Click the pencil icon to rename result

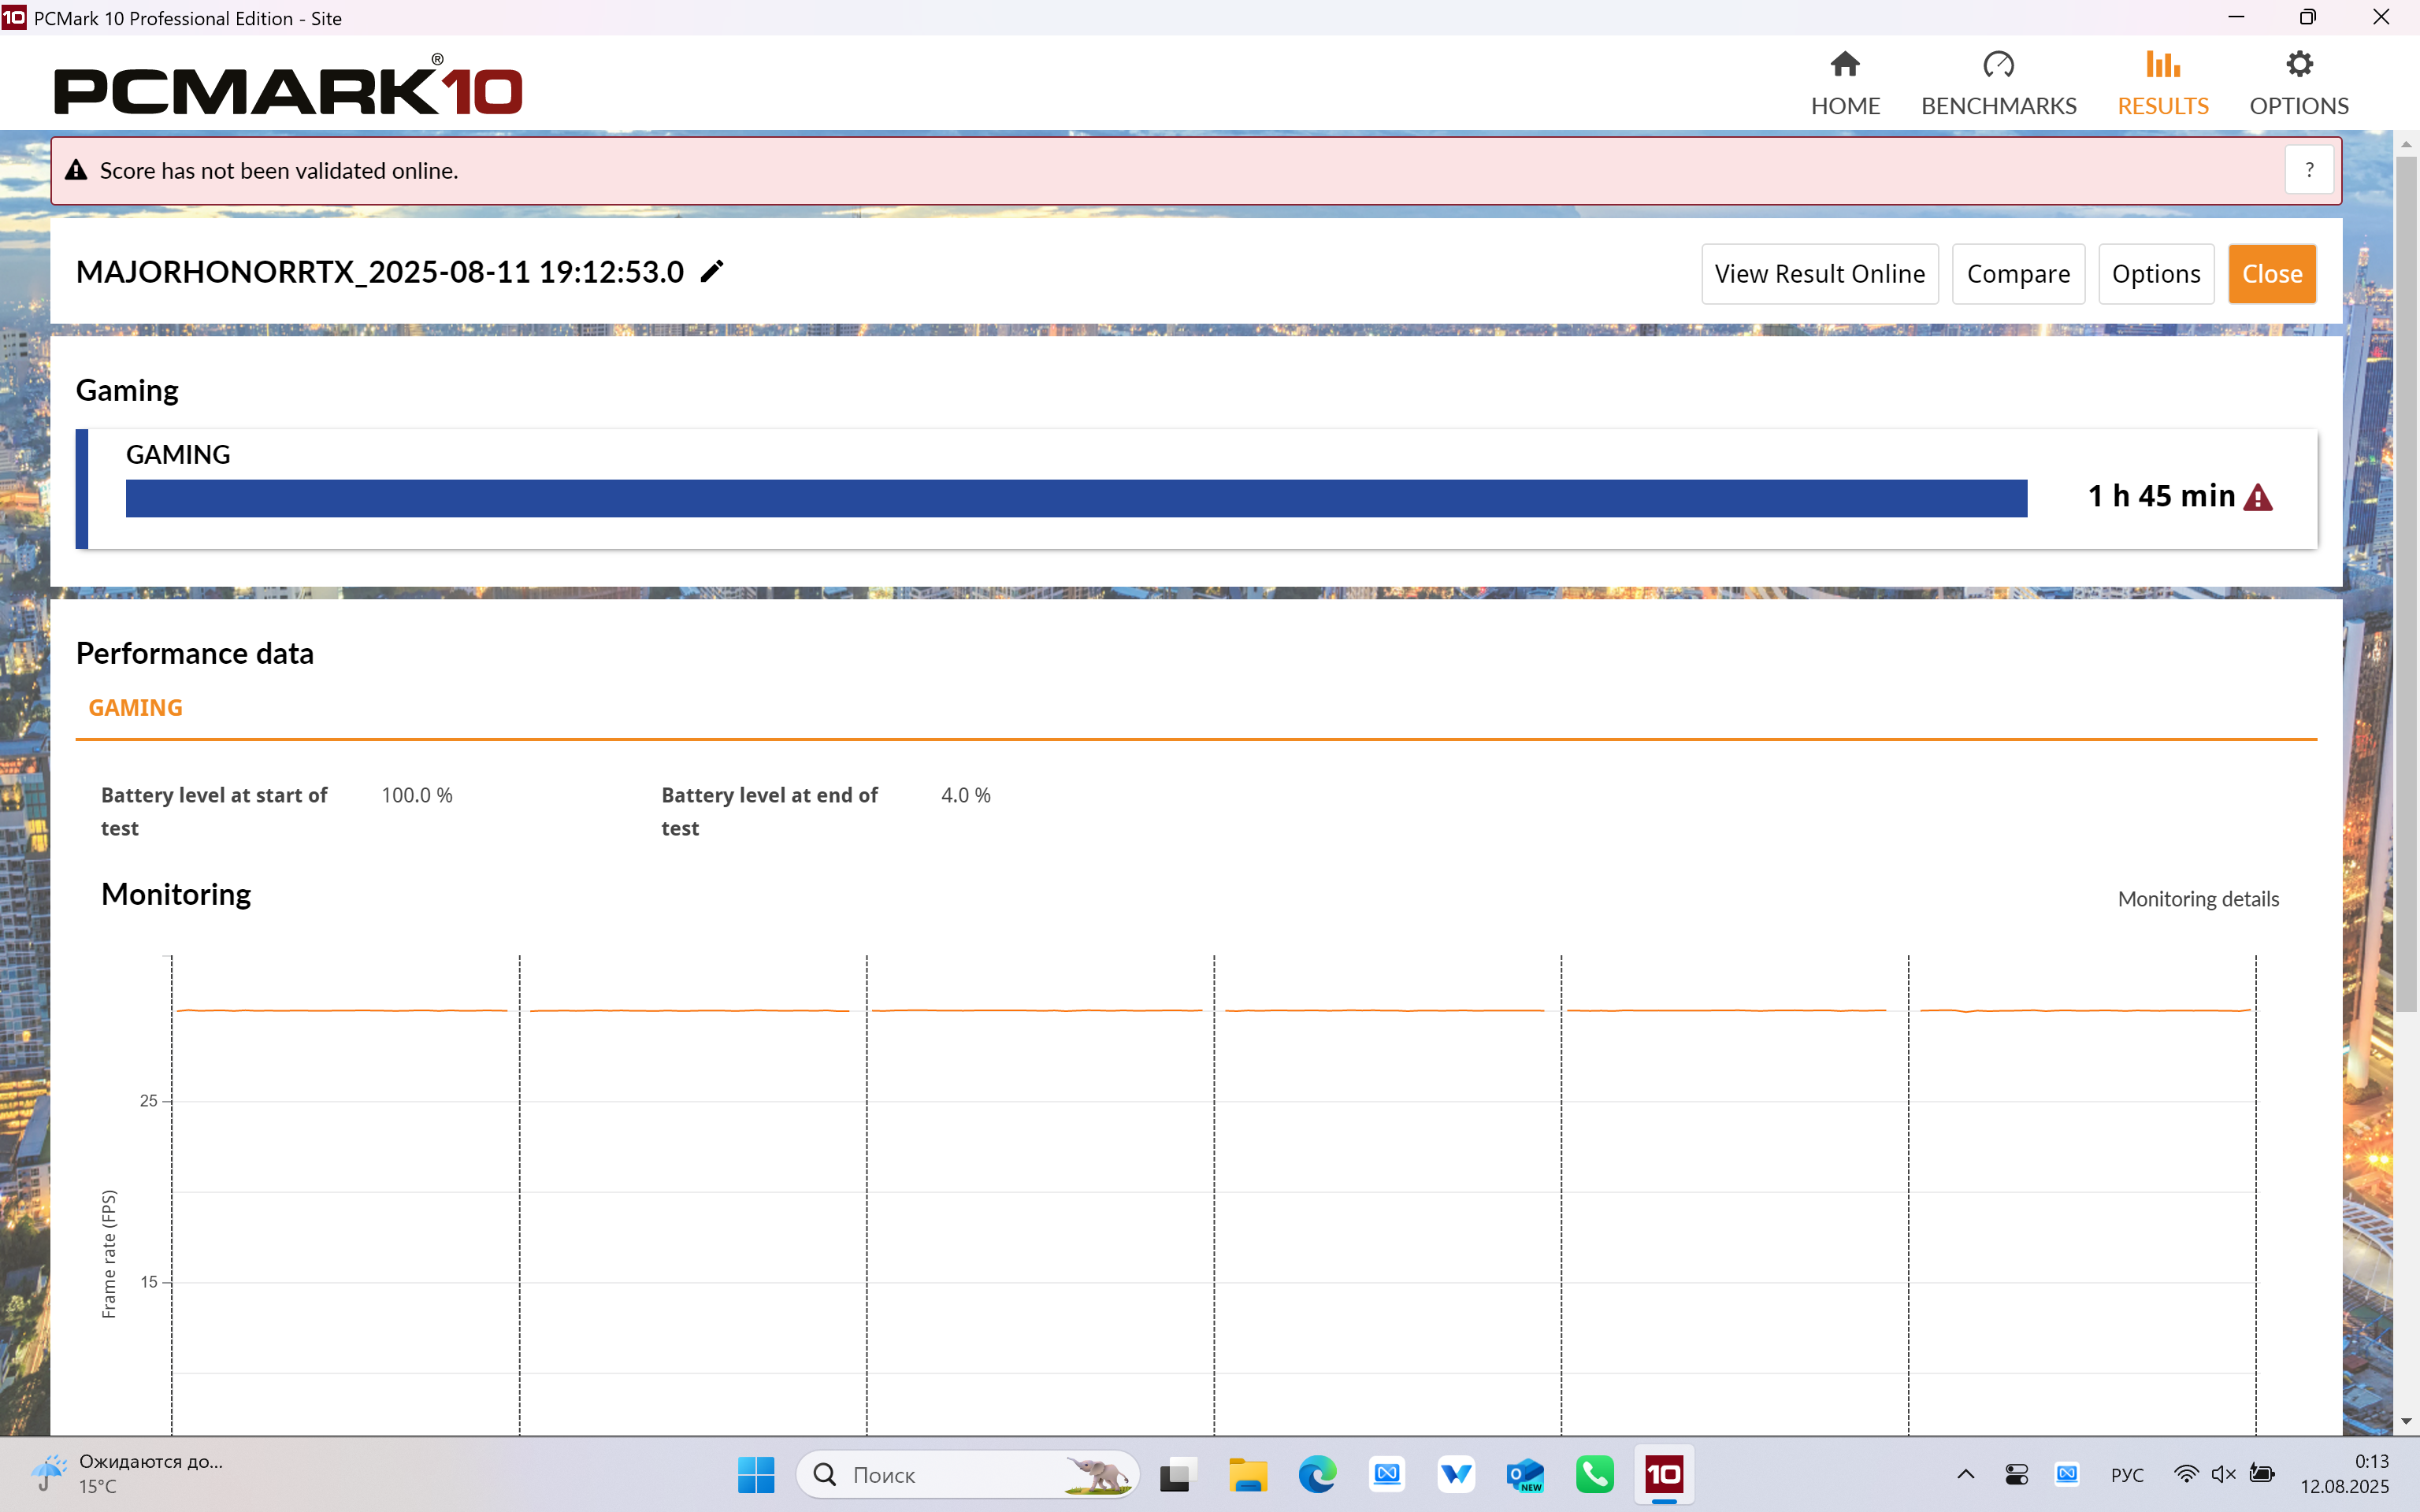point(711,272)
